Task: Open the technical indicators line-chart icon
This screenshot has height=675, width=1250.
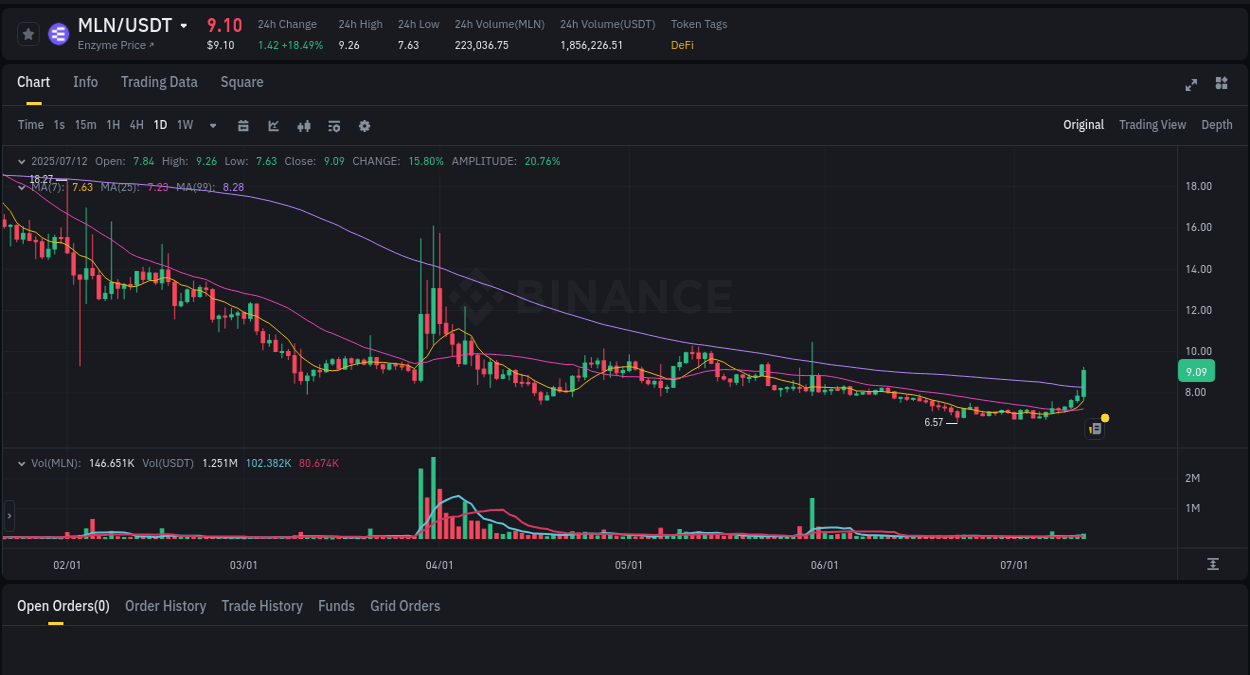Action: click(x=273, y=126)
